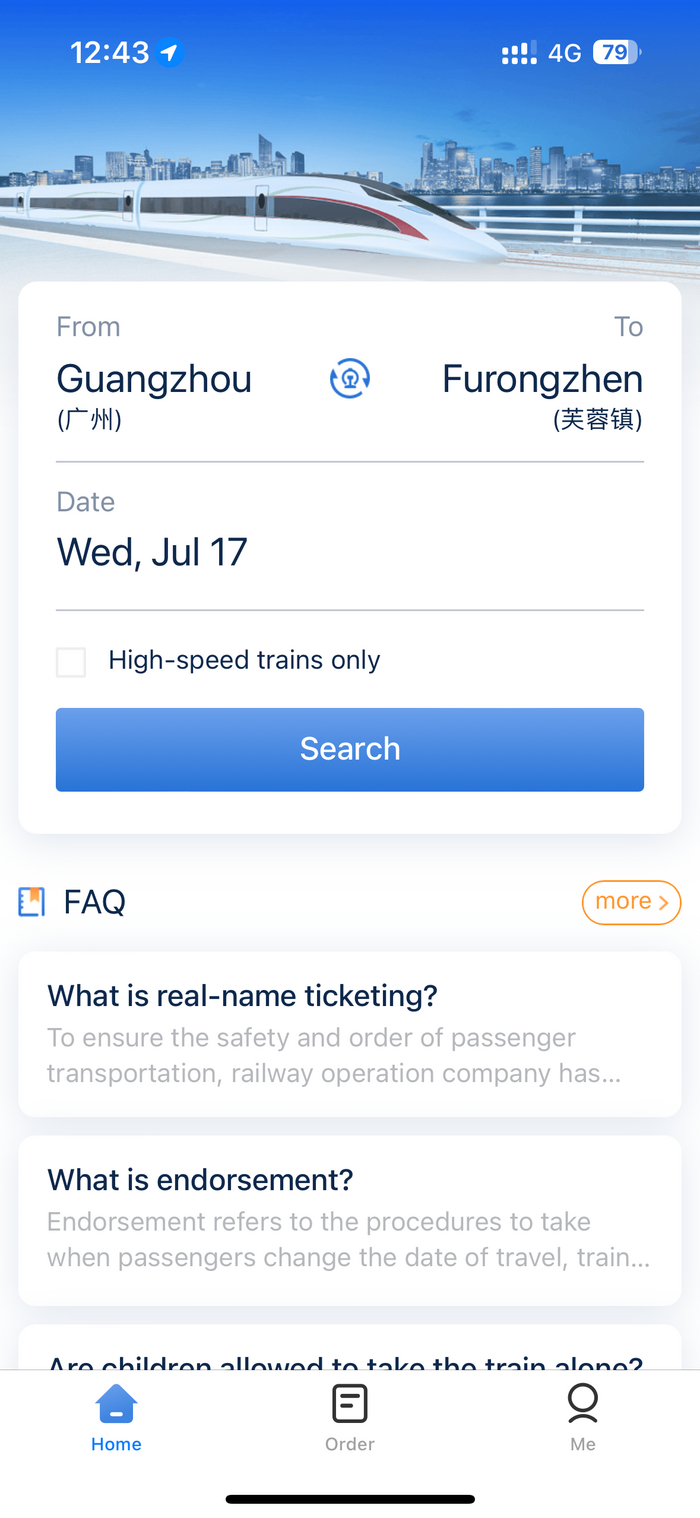Select the Furongzhen destination station field
The image size is (700, 1518).
[x=542, y=394]
